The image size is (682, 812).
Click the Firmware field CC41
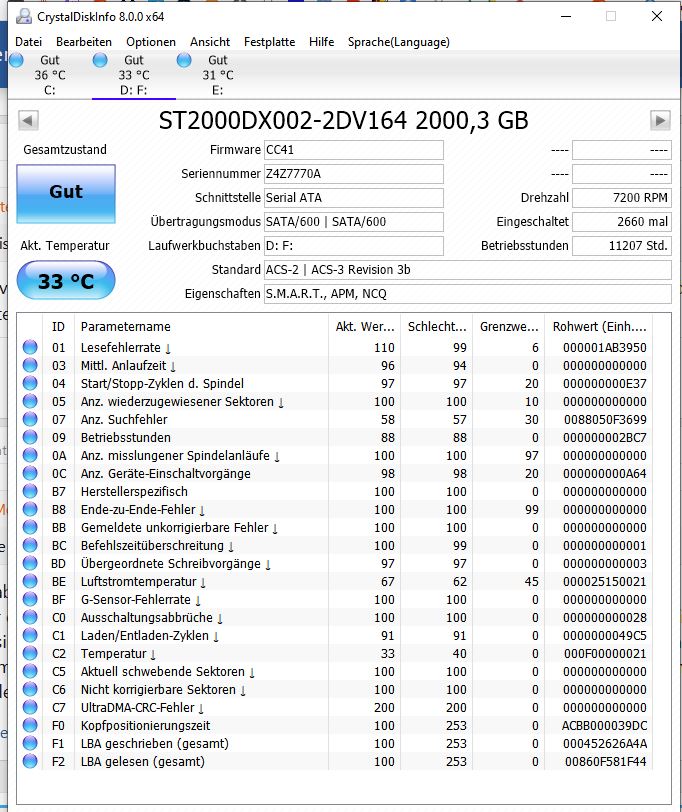[354, 150]
